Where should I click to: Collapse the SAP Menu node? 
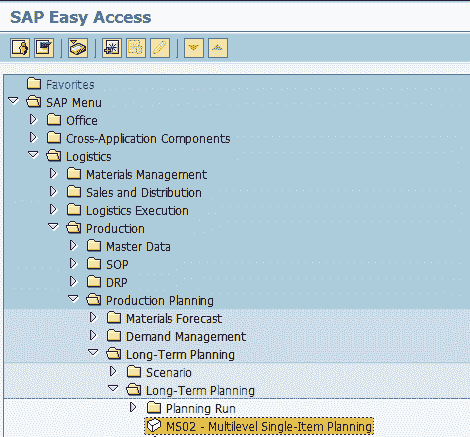tap(13, 100)
